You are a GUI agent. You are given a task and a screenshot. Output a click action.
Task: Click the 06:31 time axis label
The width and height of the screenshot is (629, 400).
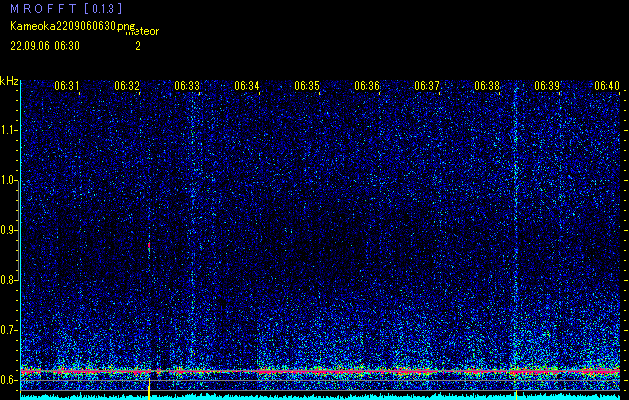point(67,85)
